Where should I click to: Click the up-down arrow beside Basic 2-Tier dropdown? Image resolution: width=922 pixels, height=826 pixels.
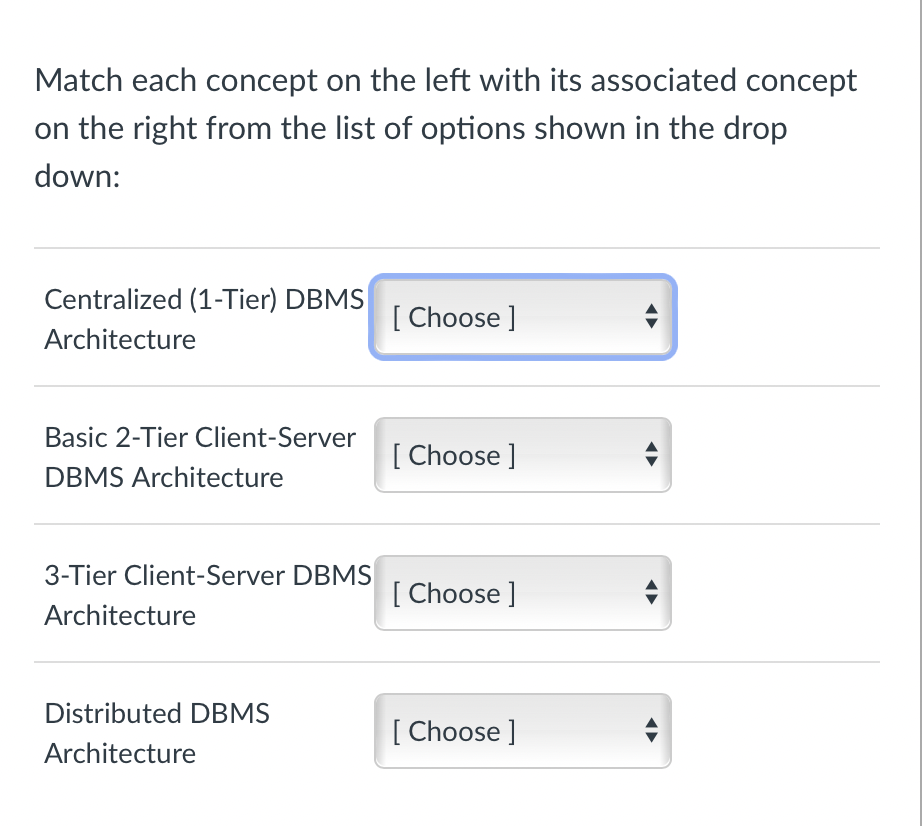(651, 455)
